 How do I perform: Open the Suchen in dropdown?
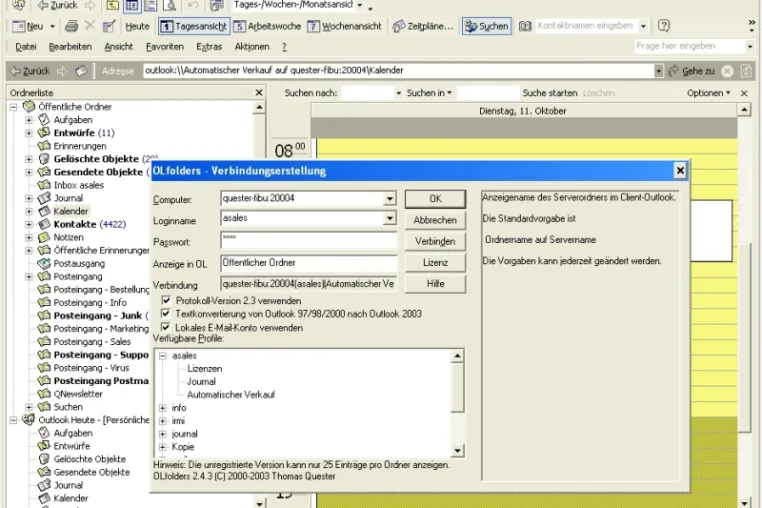pyautogui.click(x=429, y=93)
